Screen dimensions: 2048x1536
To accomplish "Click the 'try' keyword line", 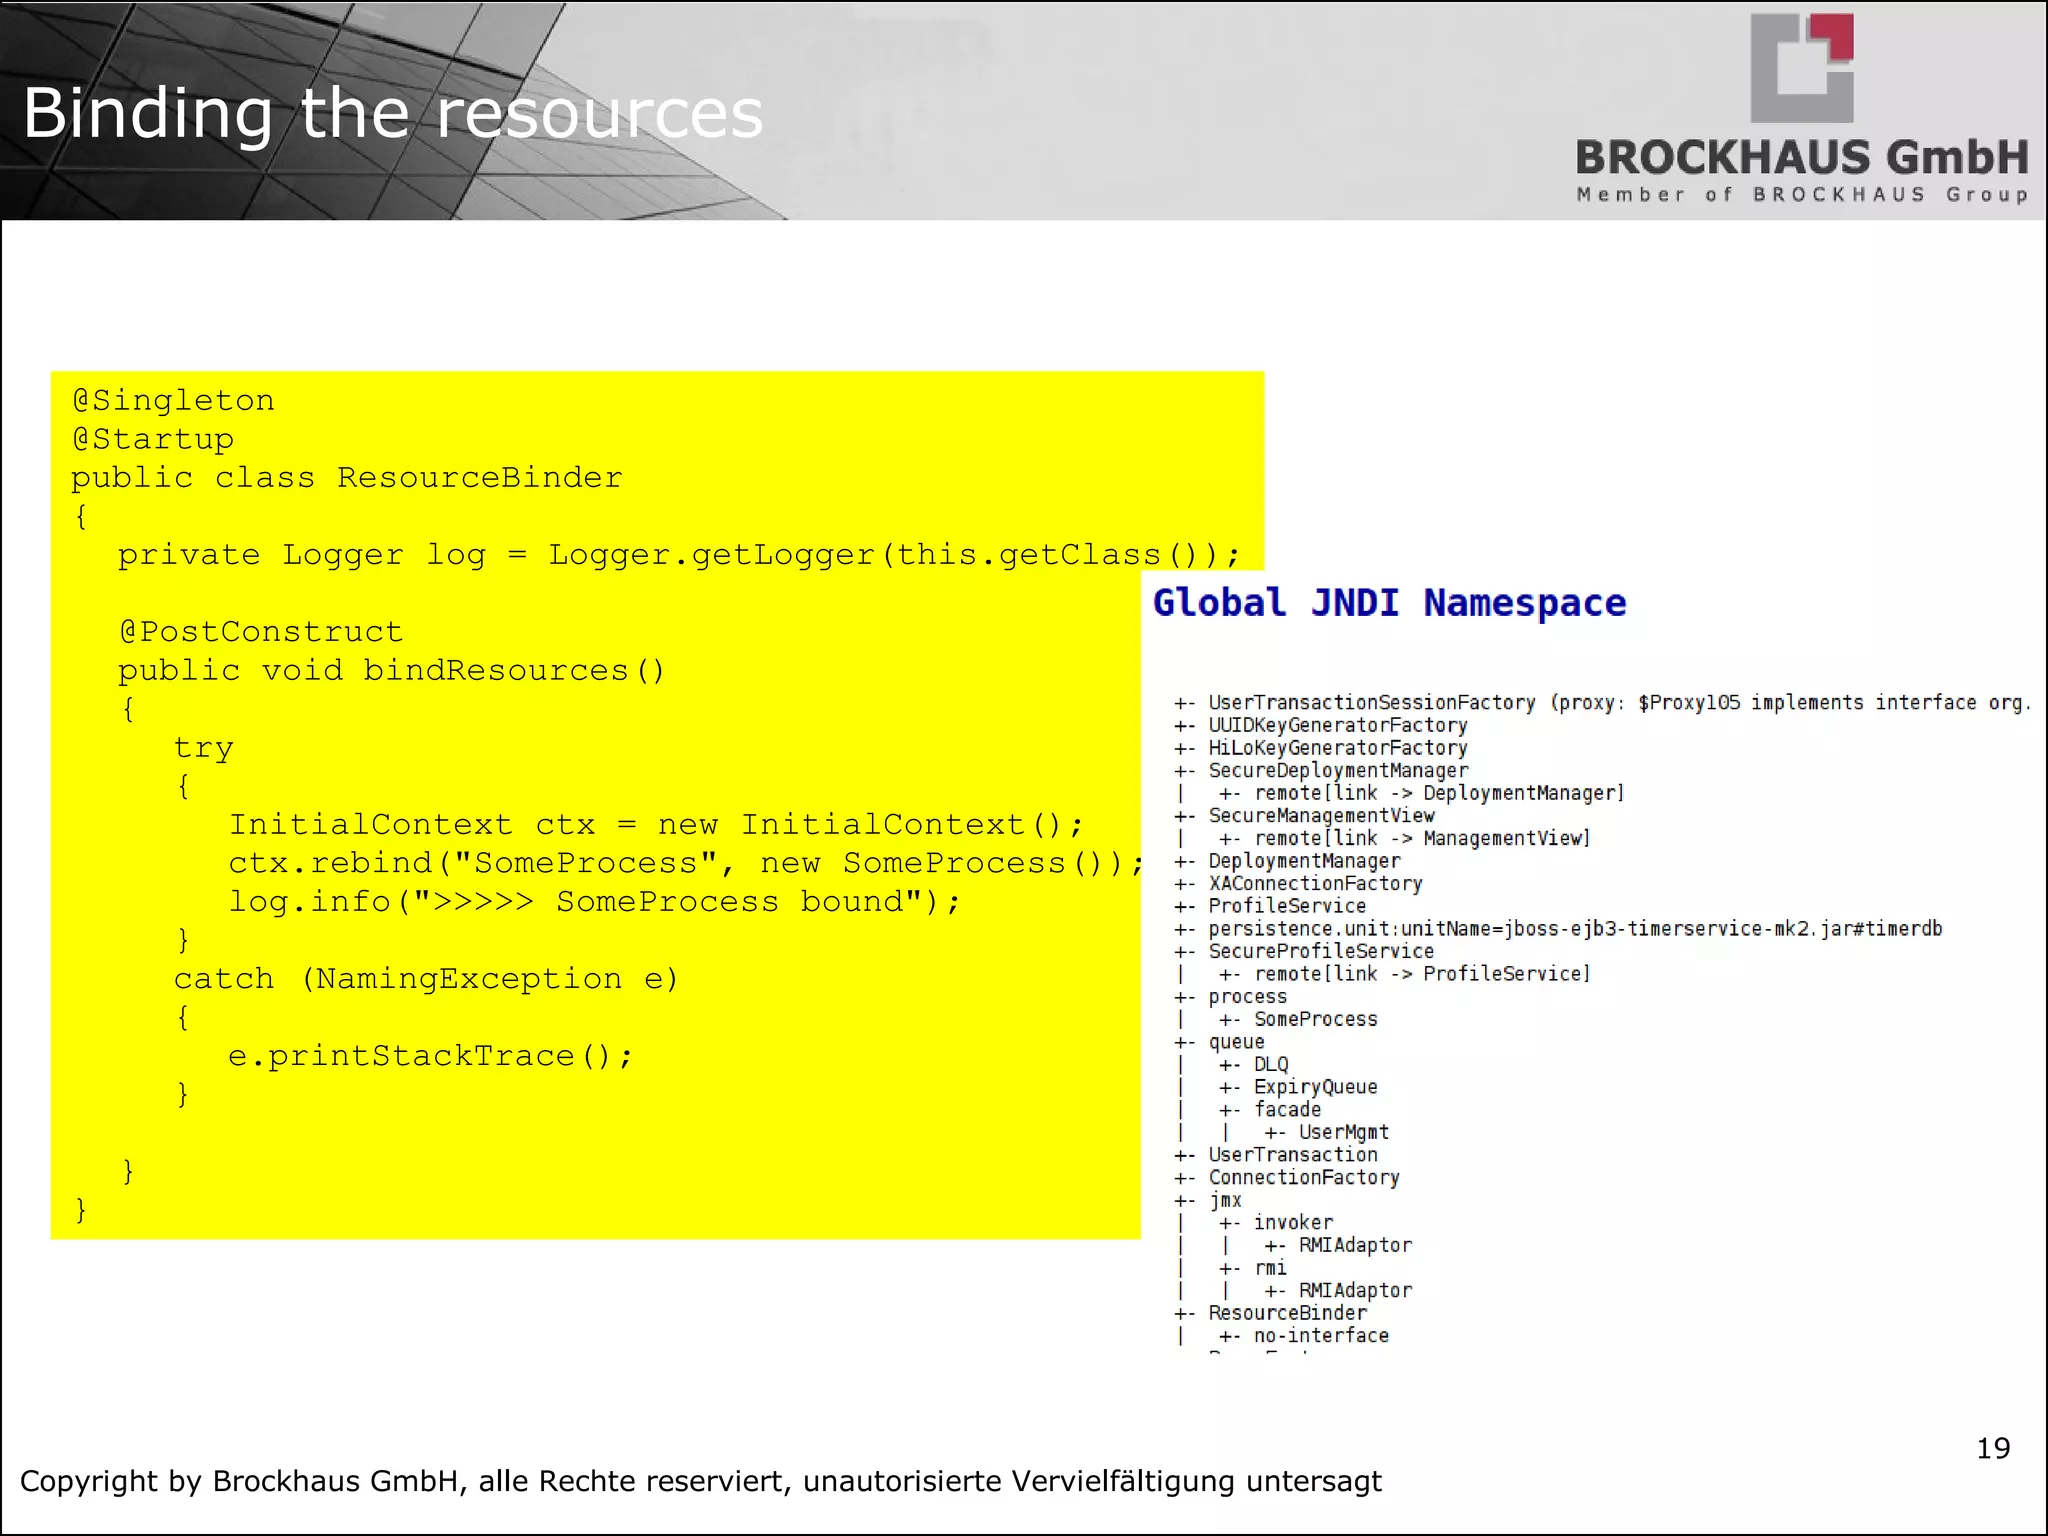I will (x=203, y=747).
